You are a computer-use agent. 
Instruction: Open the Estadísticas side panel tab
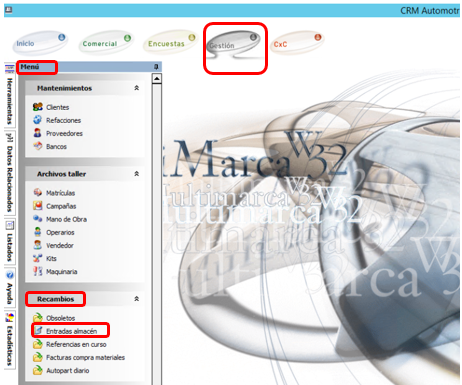pos(10,340)
